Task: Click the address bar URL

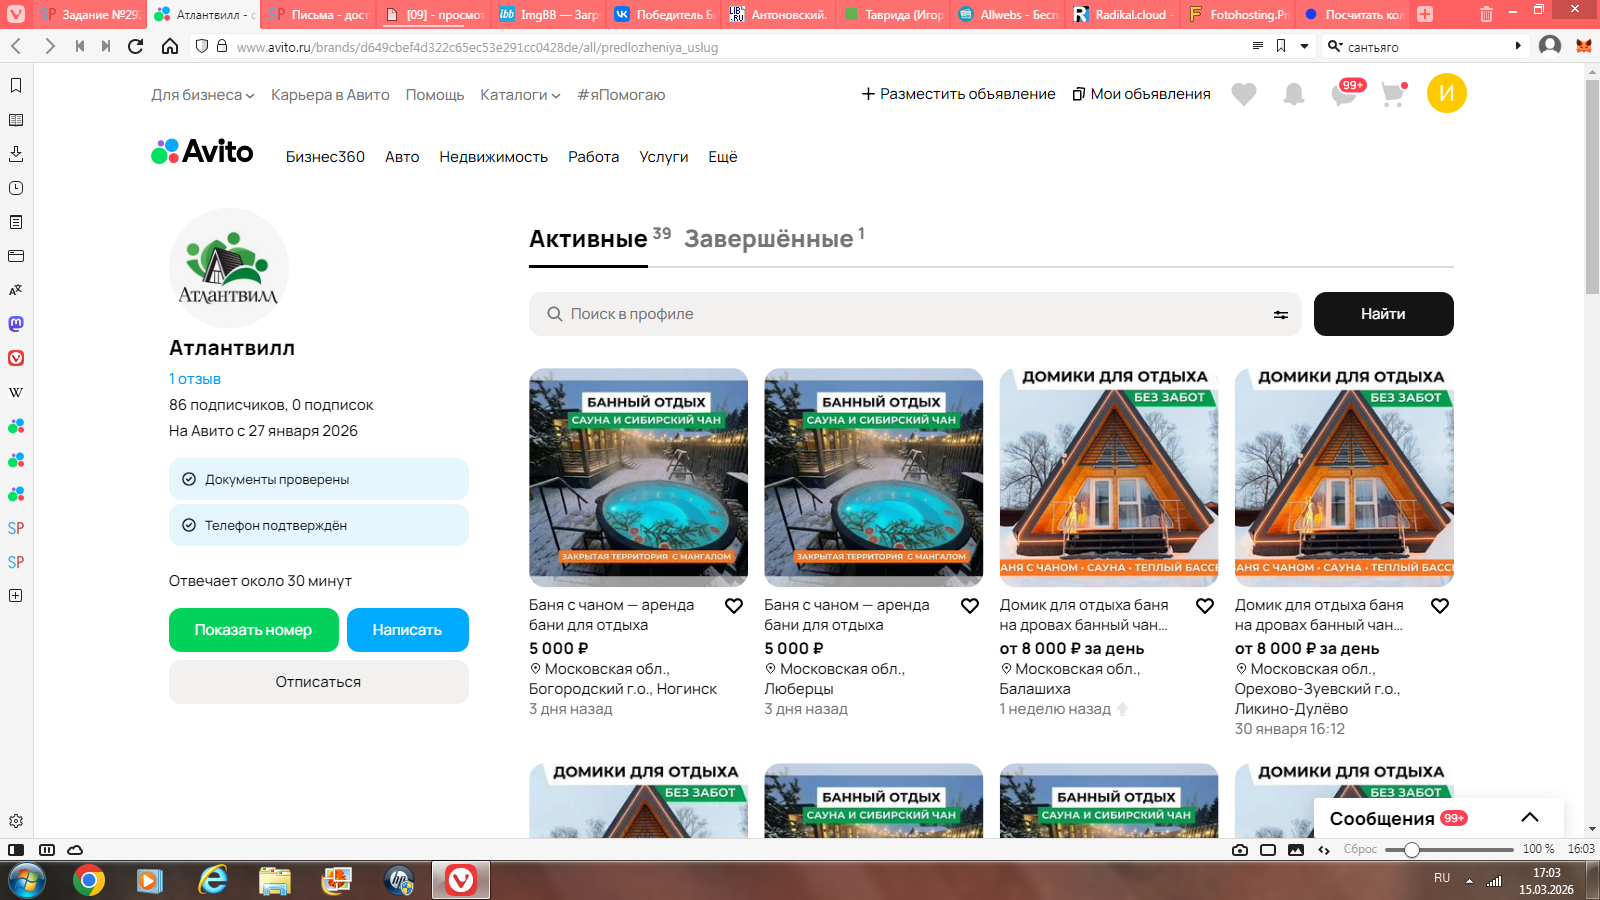Action: point(477,47)
